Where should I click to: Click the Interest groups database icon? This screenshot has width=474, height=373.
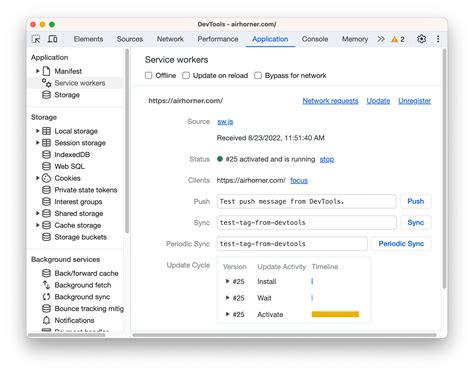46,202
